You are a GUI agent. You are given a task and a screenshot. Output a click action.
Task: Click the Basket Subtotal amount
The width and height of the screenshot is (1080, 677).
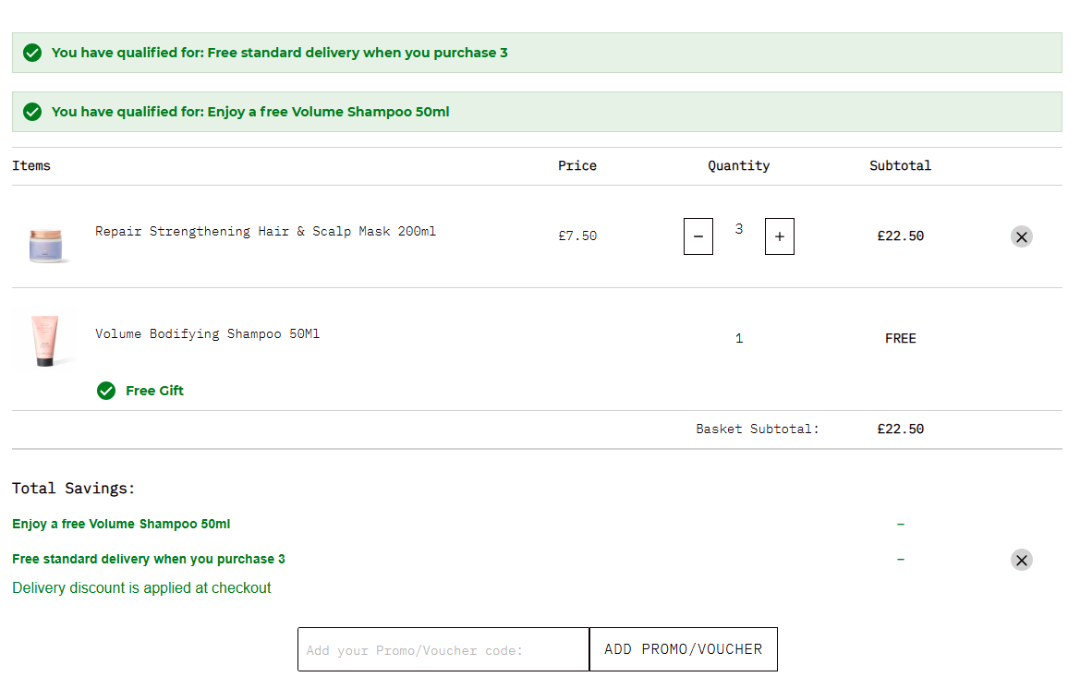click(x=900, y=429)
